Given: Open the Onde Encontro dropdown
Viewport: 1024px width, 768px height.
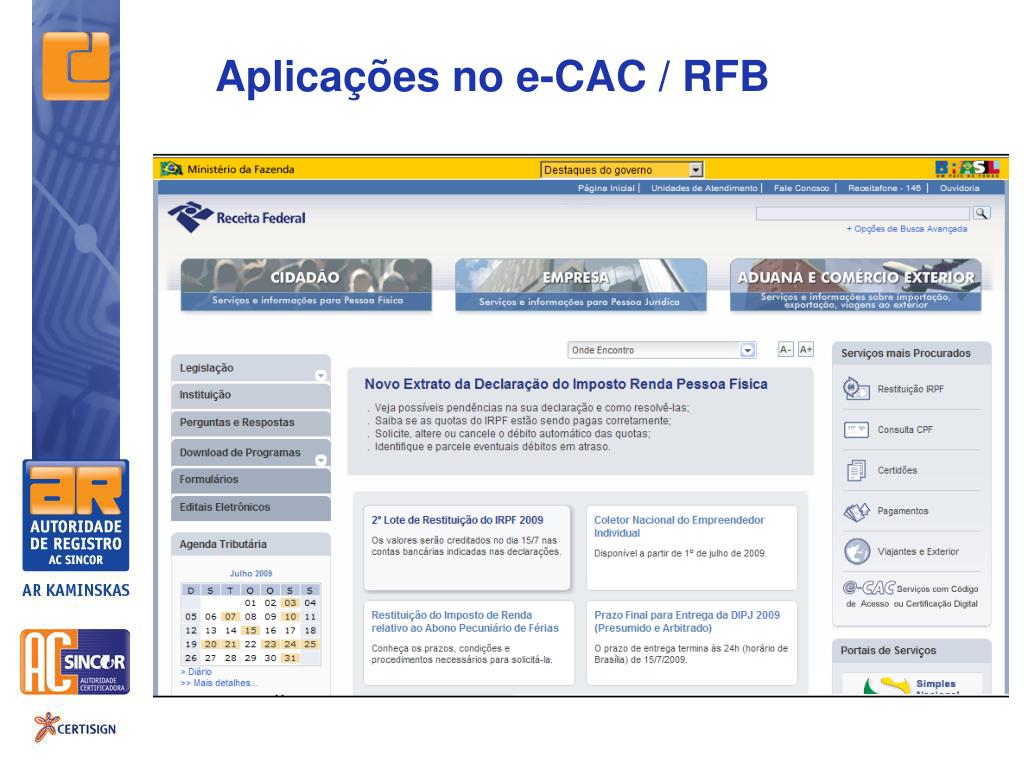Looking at the screenshot, I should click(662, 350).
